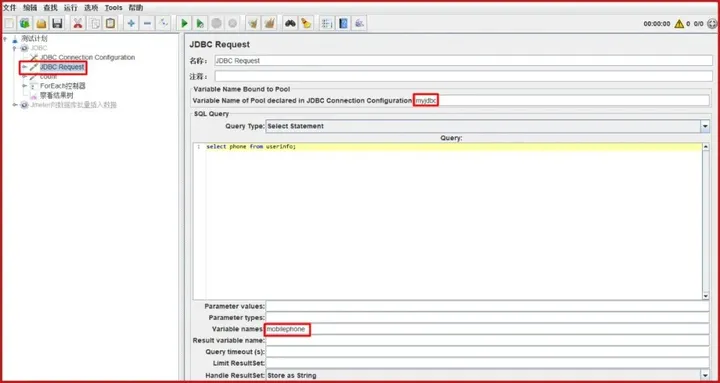Screen dimensions: 720x383
Task: Toggle the expander beside 测试计划
Action: pyautogui.click(x=5, y=39)
